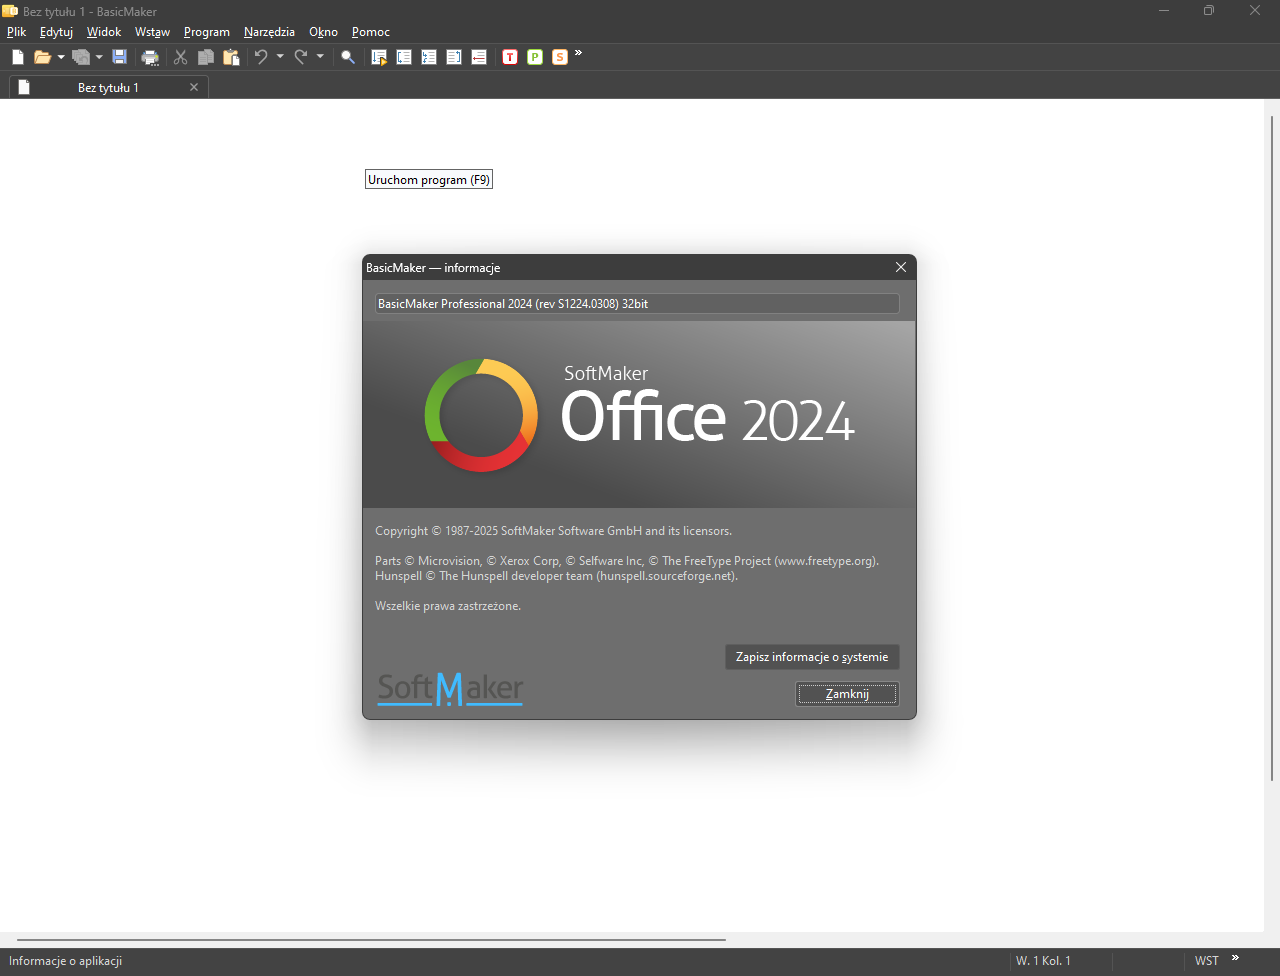Close the Bez tytułu 1 tab

coord(194,87)
